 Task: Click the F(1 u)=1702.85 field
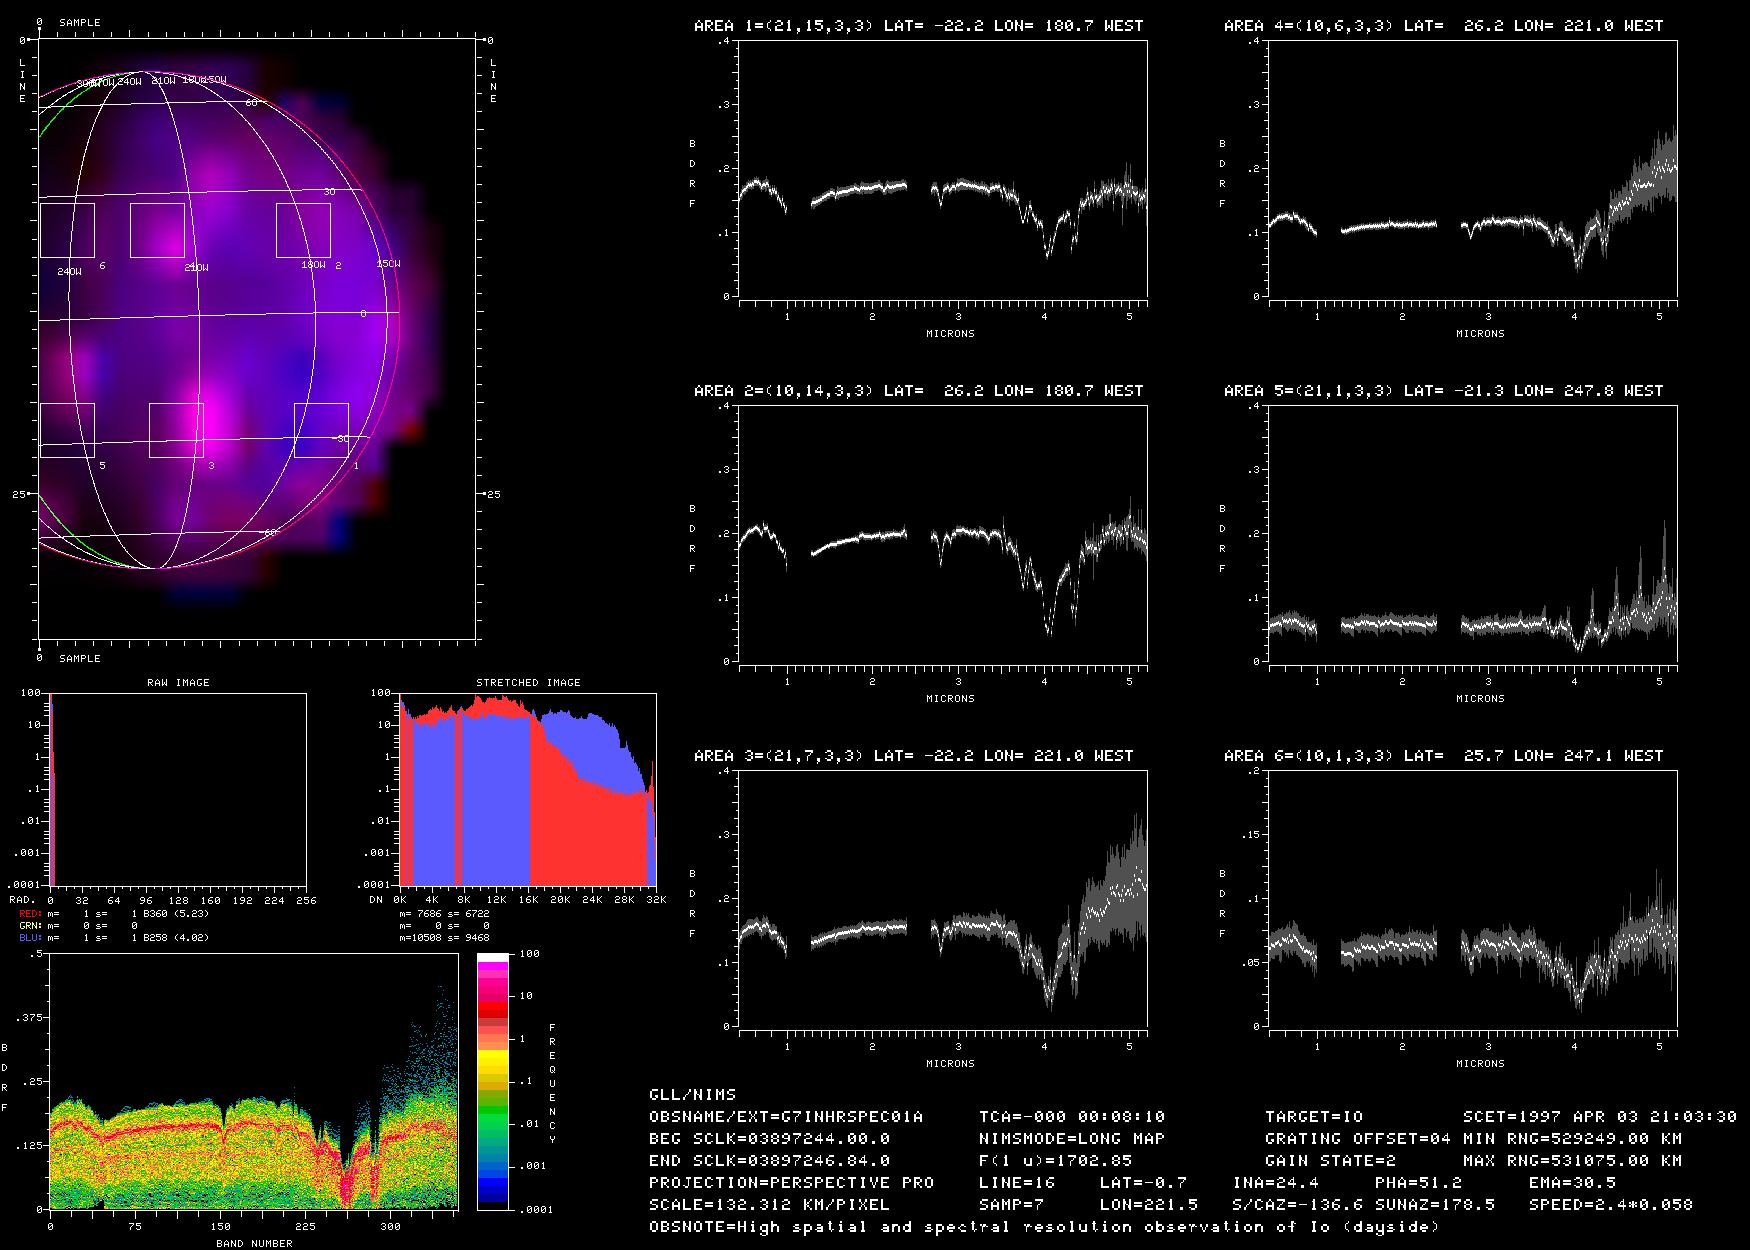(x=1055, y=1161)
